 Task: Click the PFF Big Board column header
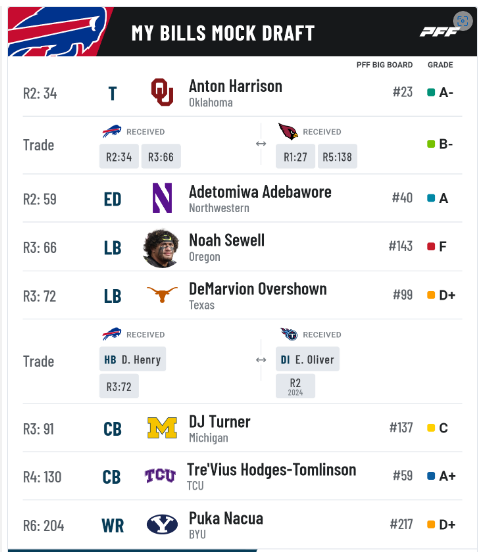(384, 65)
